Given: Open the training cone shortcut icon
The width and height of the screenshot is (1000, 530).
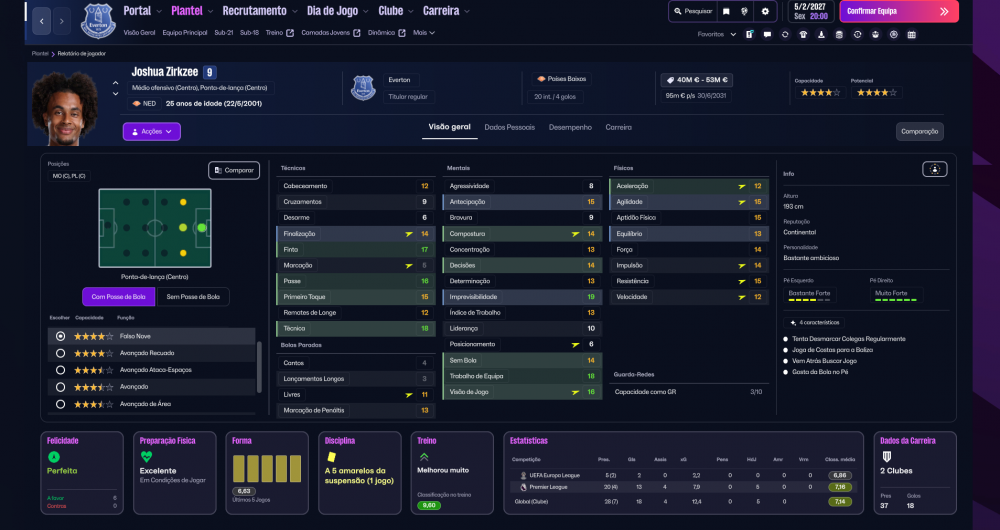Looking at the screenshot, I should point(821,34).
